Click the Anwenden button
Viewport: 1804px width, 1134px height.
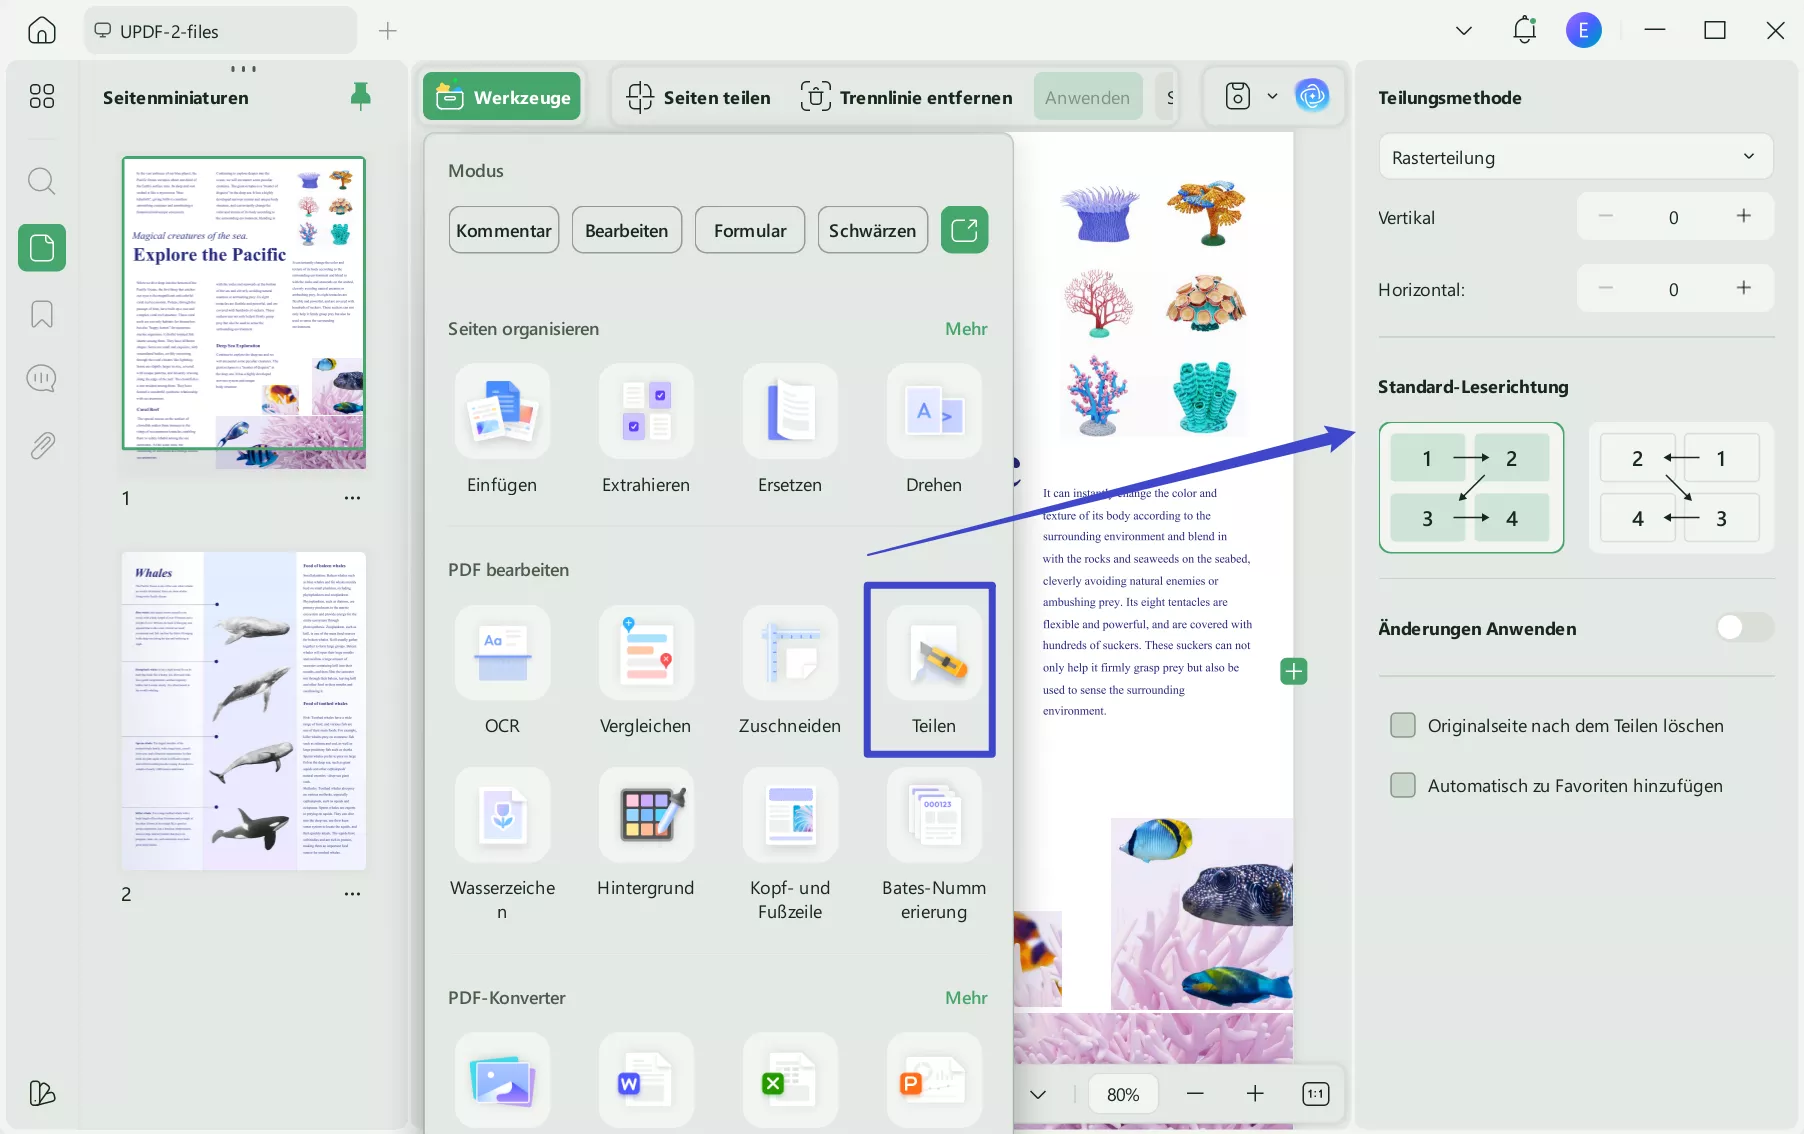[1087, 96]
